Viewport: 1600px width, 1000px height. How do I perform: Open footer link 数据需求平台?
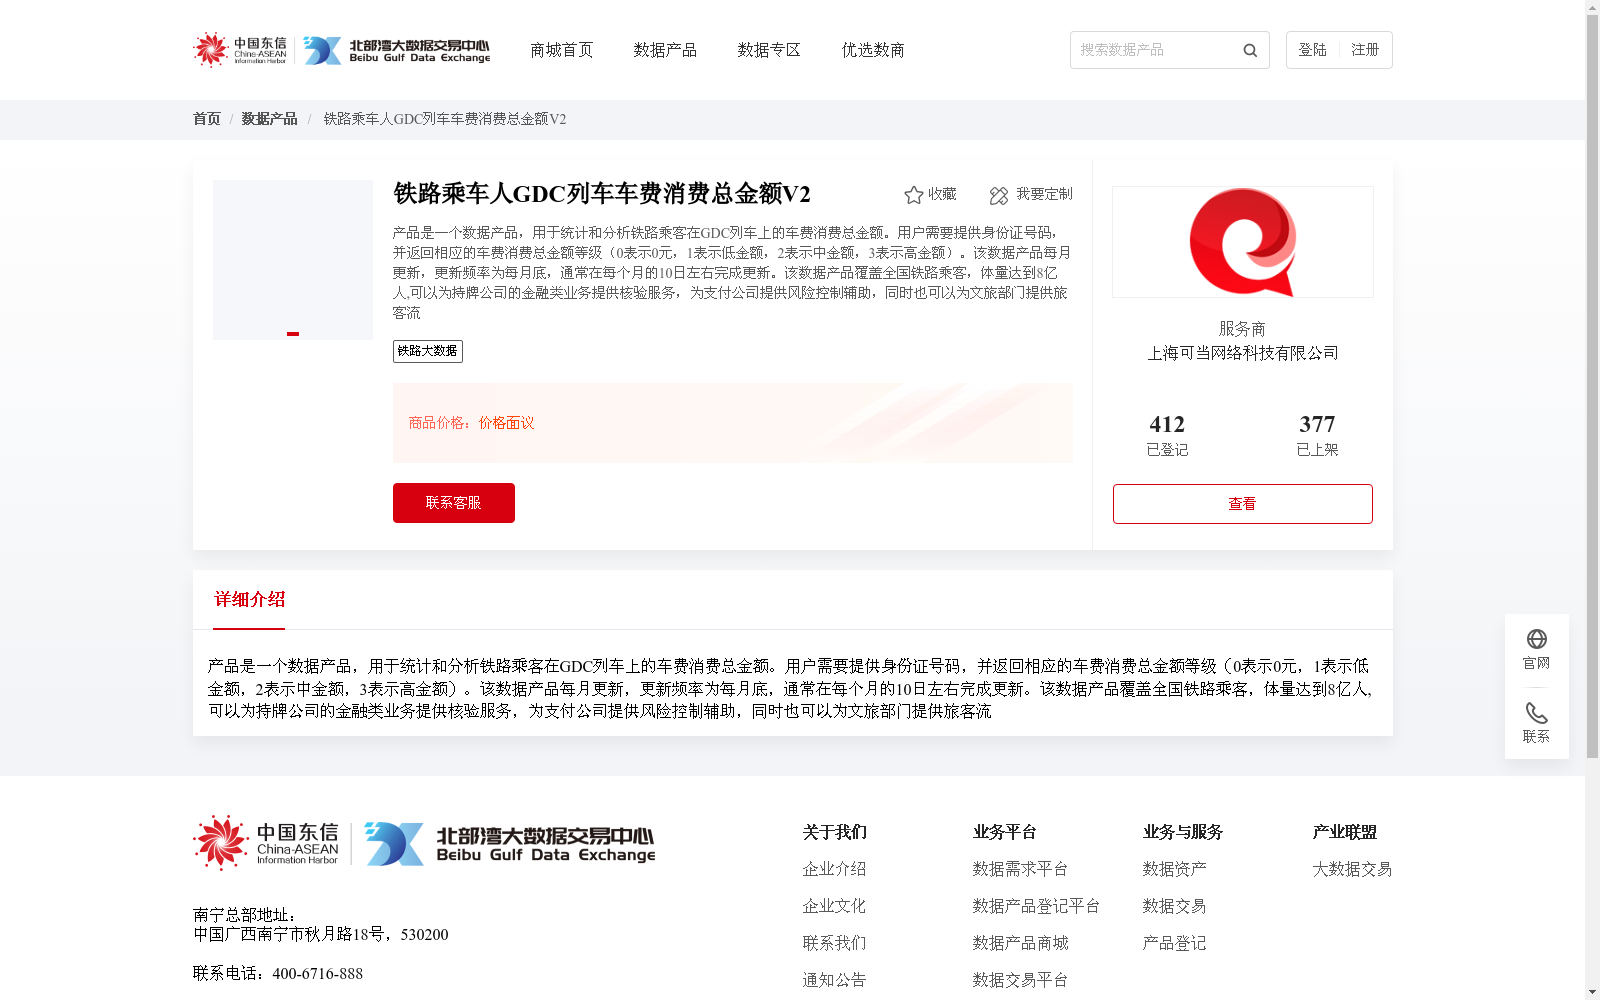tap(1020, 869)
